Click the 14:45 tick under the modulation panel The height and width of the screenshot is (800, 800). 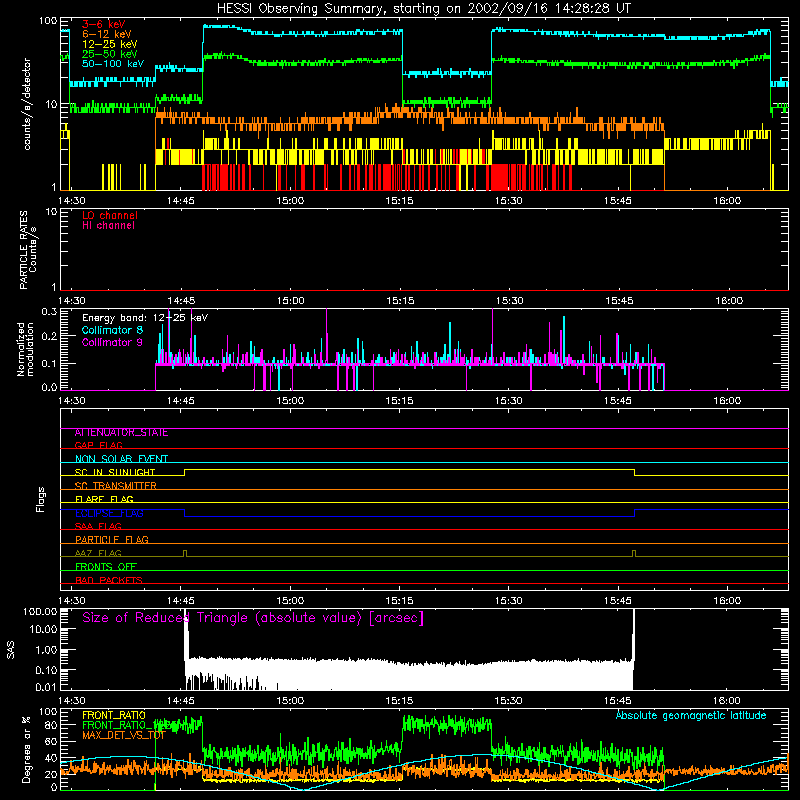point(181,401)
